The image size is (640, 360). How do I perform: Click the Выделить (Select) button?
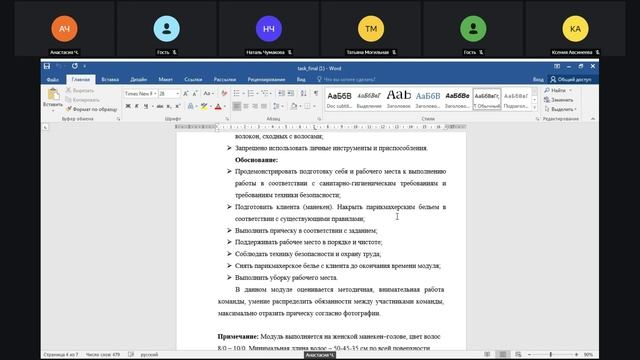click(560, 109)
